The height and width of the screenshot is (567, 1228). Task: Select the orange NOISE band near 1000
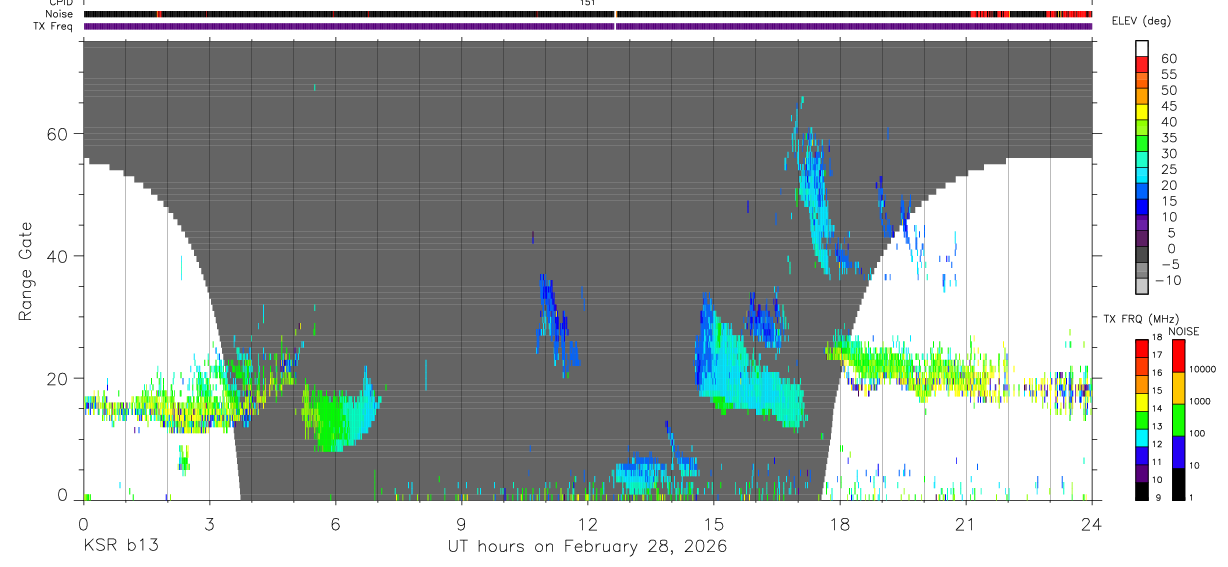pyautogui.click(x=1180, y=388)
